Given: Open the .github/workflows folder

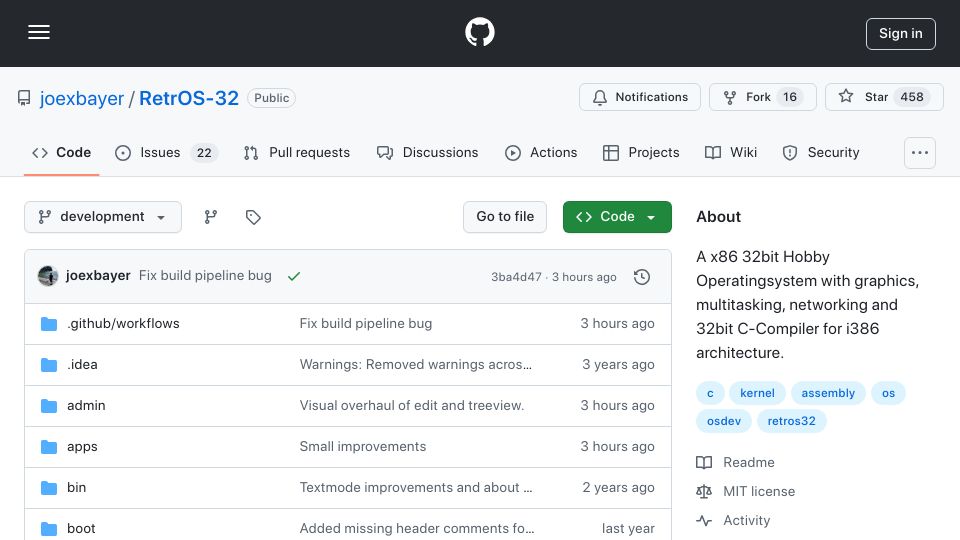Looking at the screenshot, I should [x=123, y=323].
